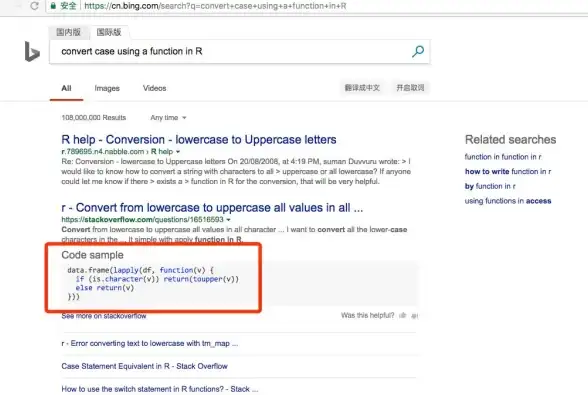This screenshot has width=588, height=395.
Task: Click the magnifier search icon
Action: click(418, 51)
